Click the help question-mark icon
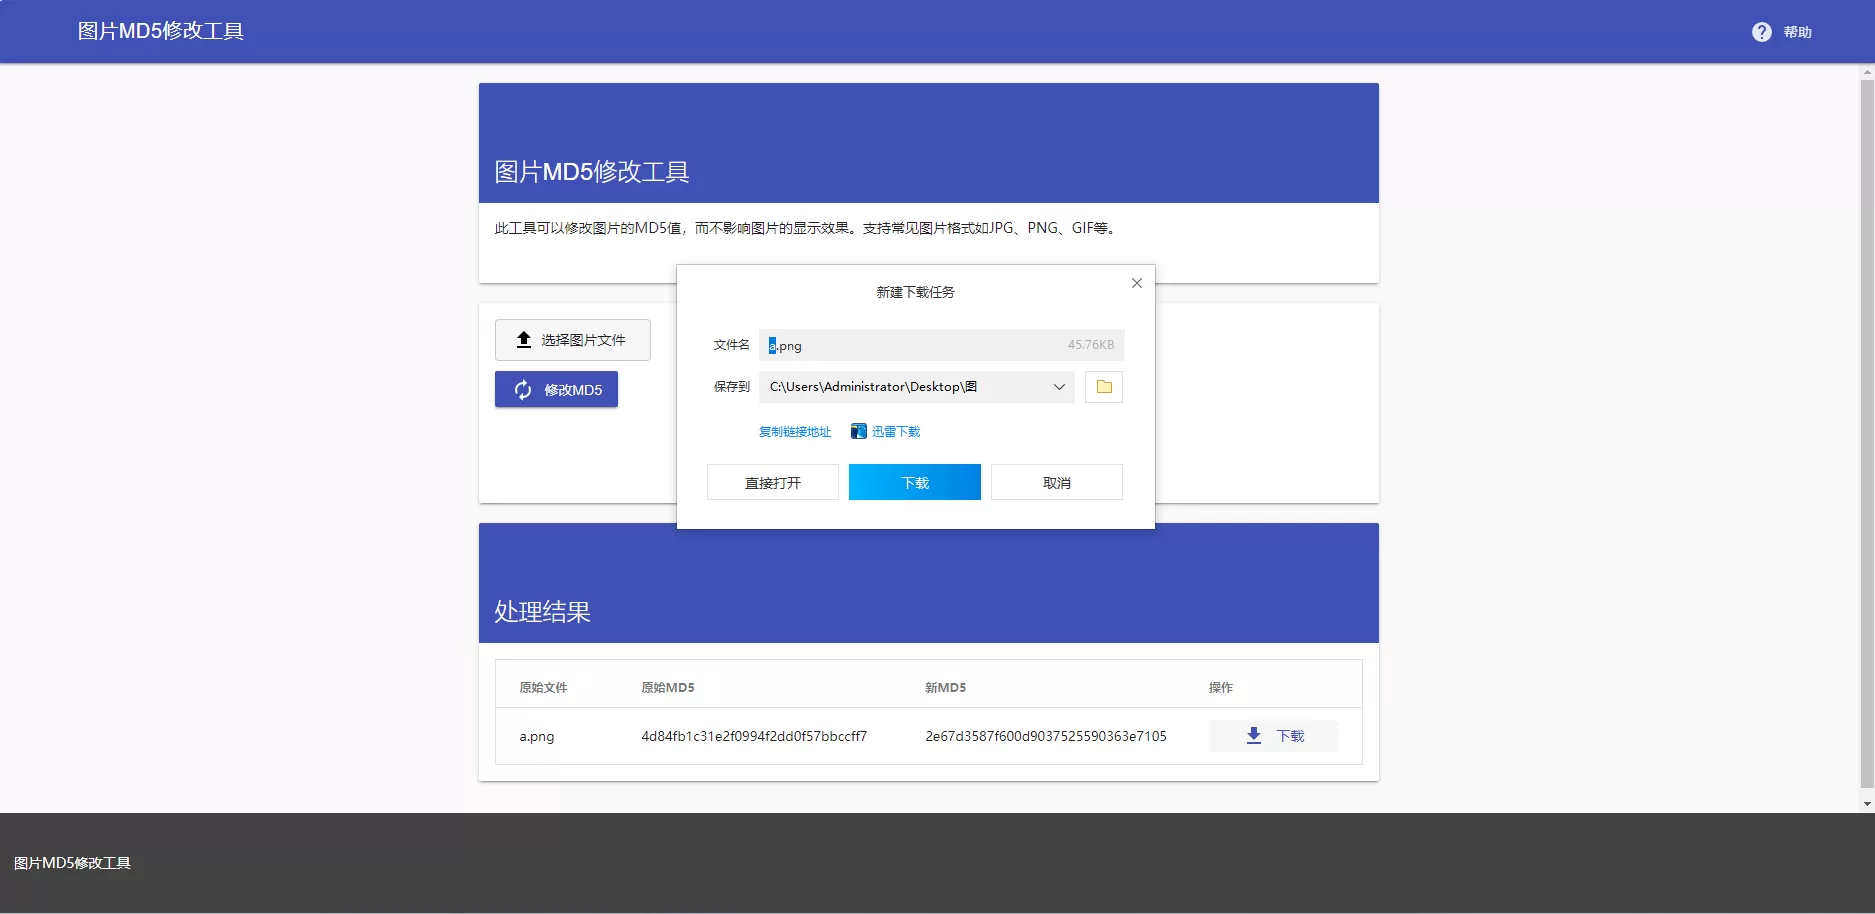 point(1761,32)
